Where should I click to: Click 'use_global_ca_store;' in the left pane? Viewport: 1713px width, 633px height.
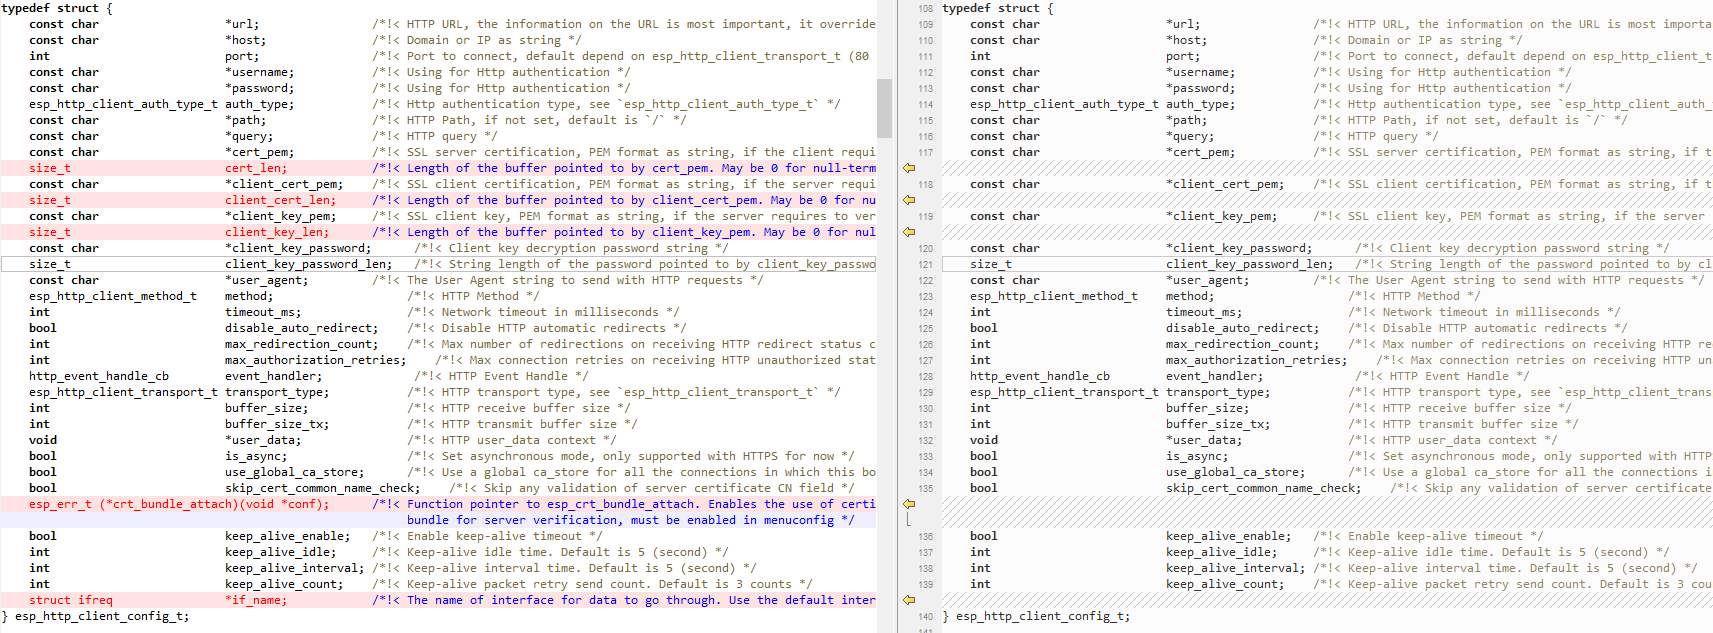[x=295, y=472]
